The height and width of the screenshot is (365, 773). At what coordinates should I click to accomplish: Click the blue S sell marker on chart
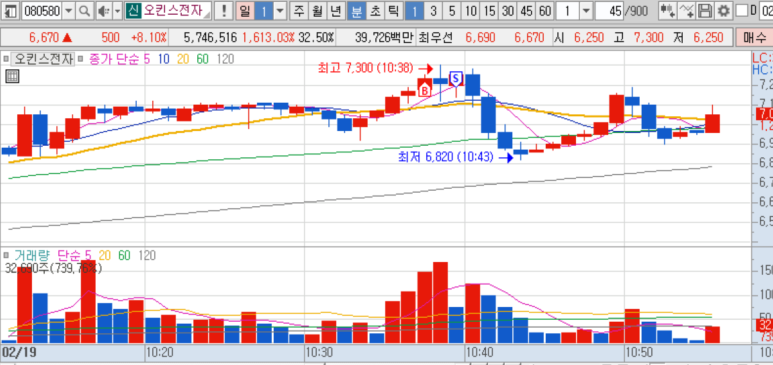point(456,78)
